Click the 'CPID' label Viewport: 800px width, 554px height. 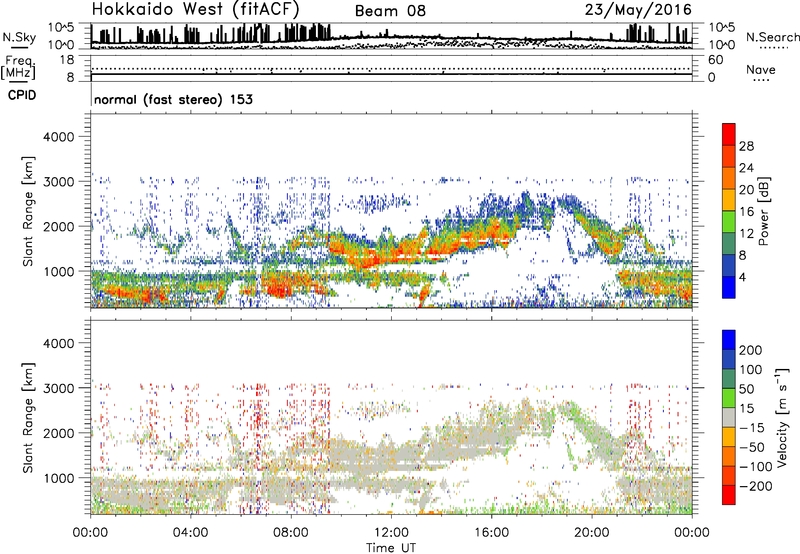pos(22,95)
